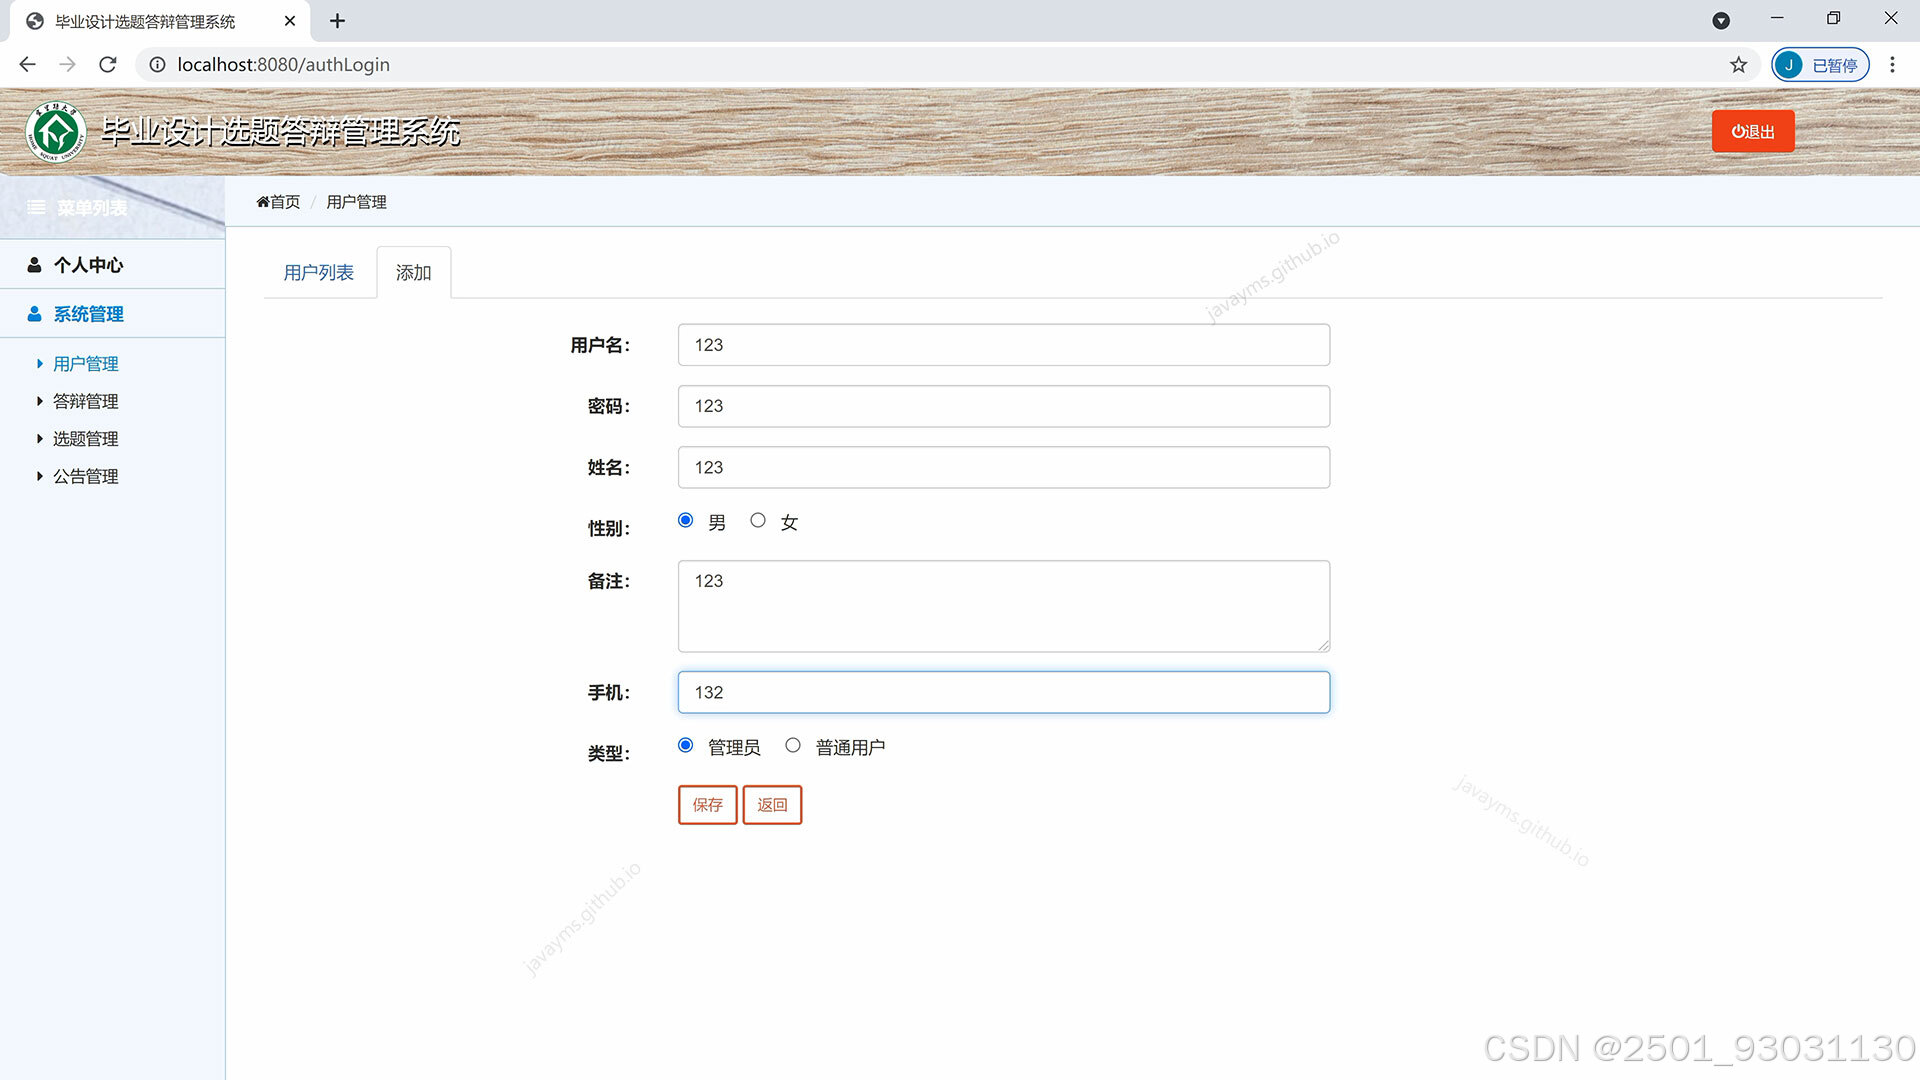Select 女 gender radio button
1920x1080 pixels.
(x=758, y=520)
